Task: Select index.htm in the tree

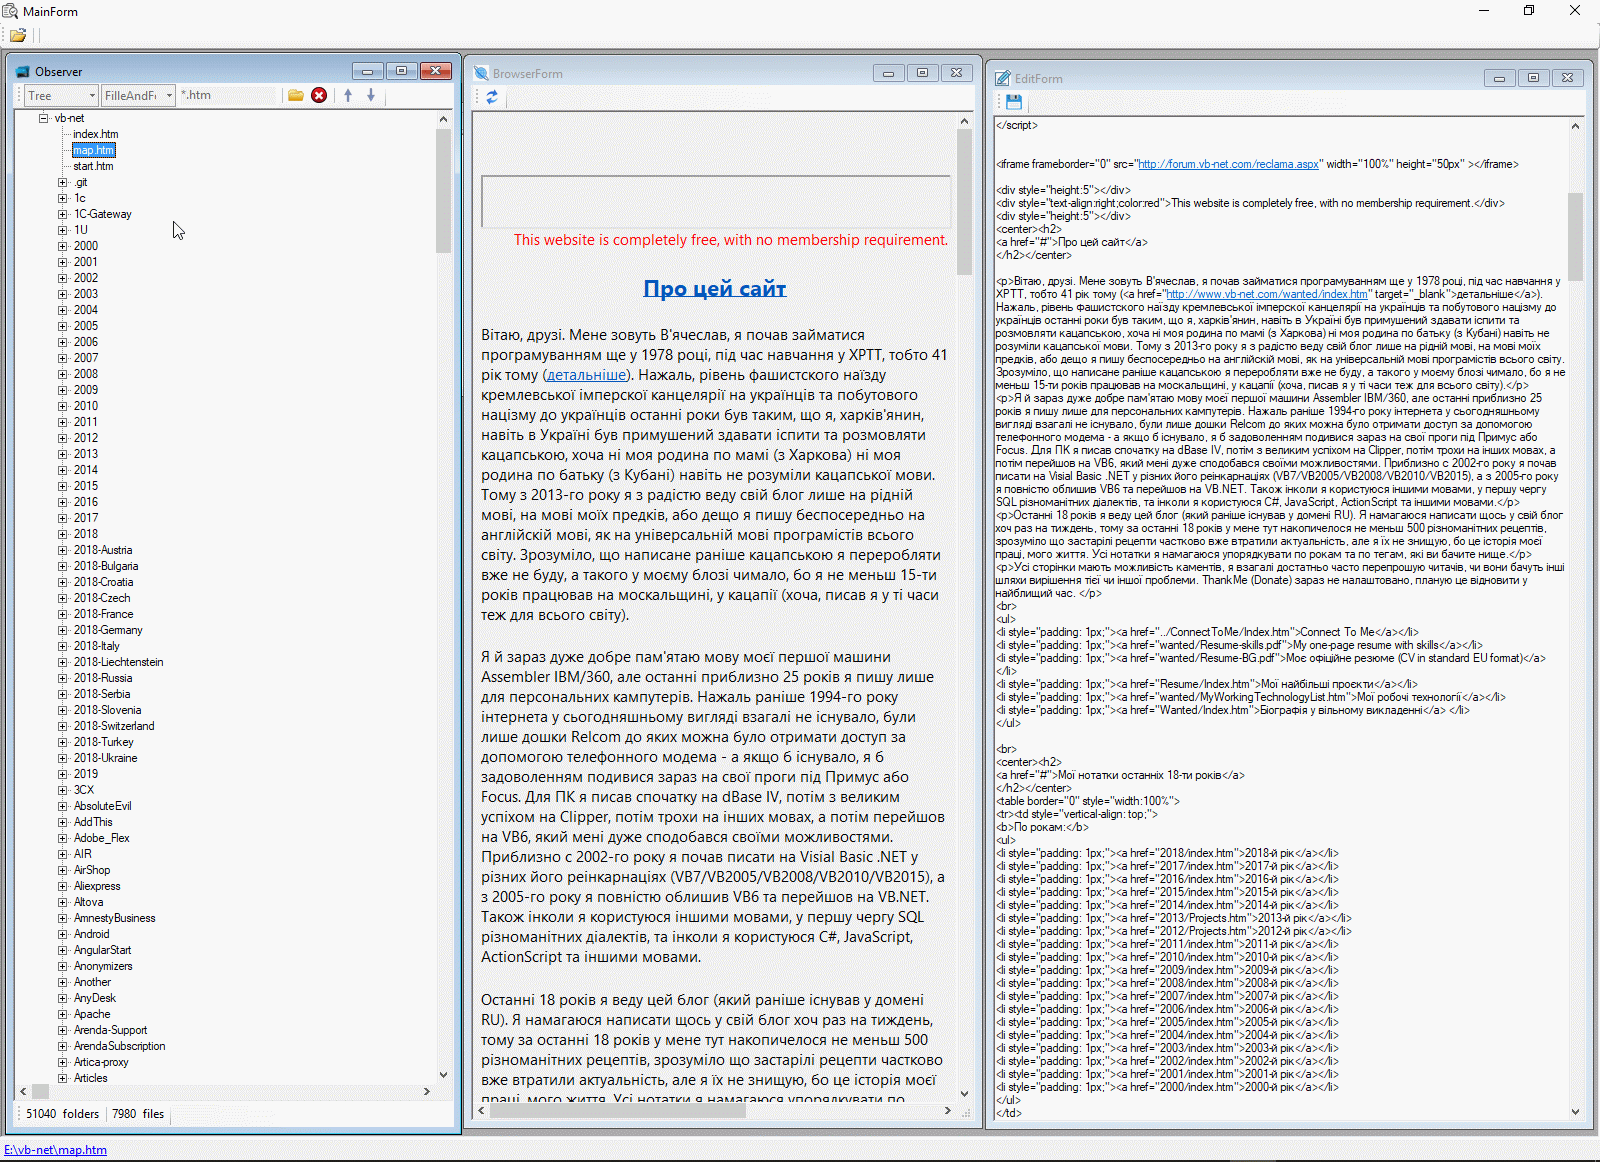Action: click(95, 134)
